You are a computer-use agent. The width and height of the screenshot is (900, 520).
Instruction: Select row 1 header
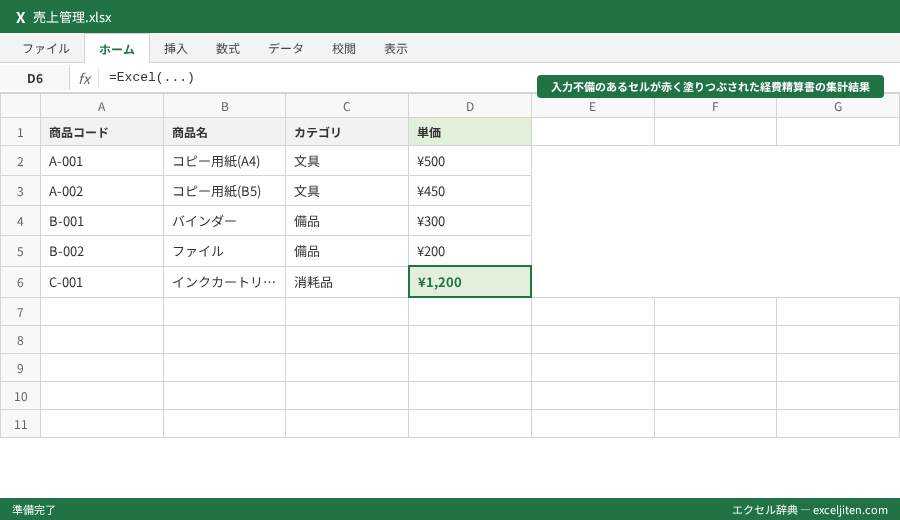[20, 132]
